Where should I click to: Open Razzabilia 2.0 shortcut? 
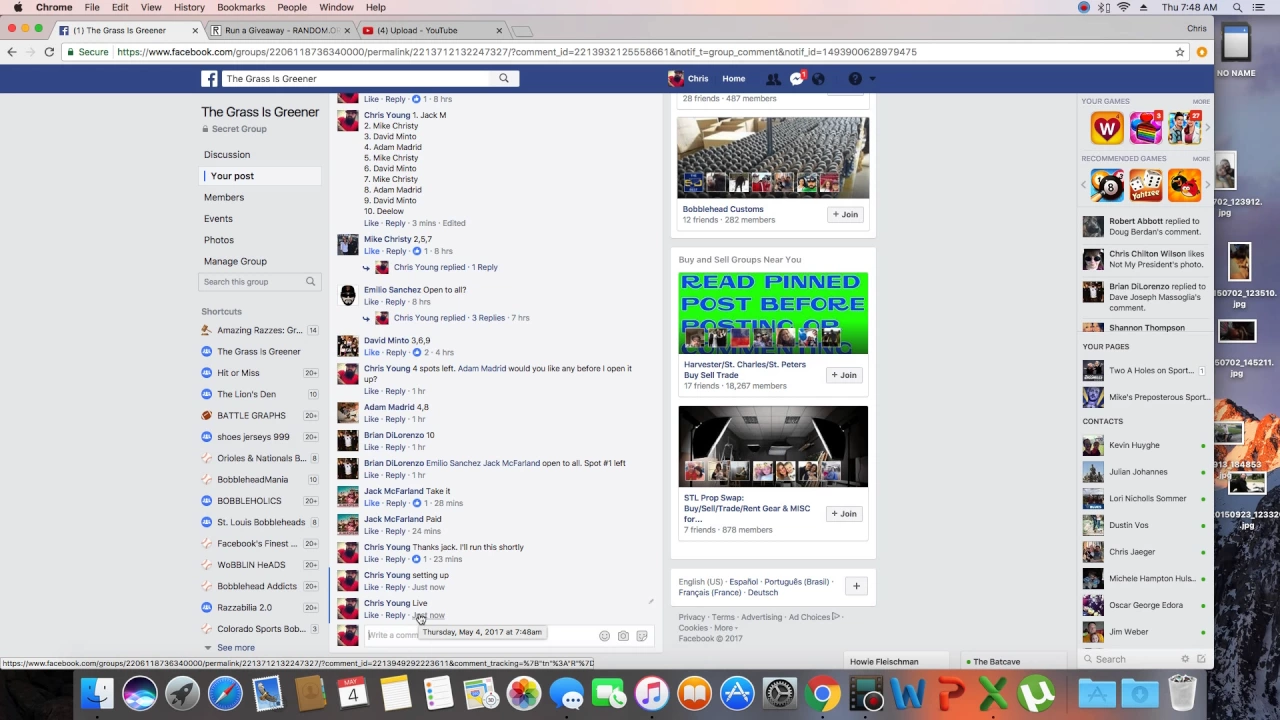[244, 608]
